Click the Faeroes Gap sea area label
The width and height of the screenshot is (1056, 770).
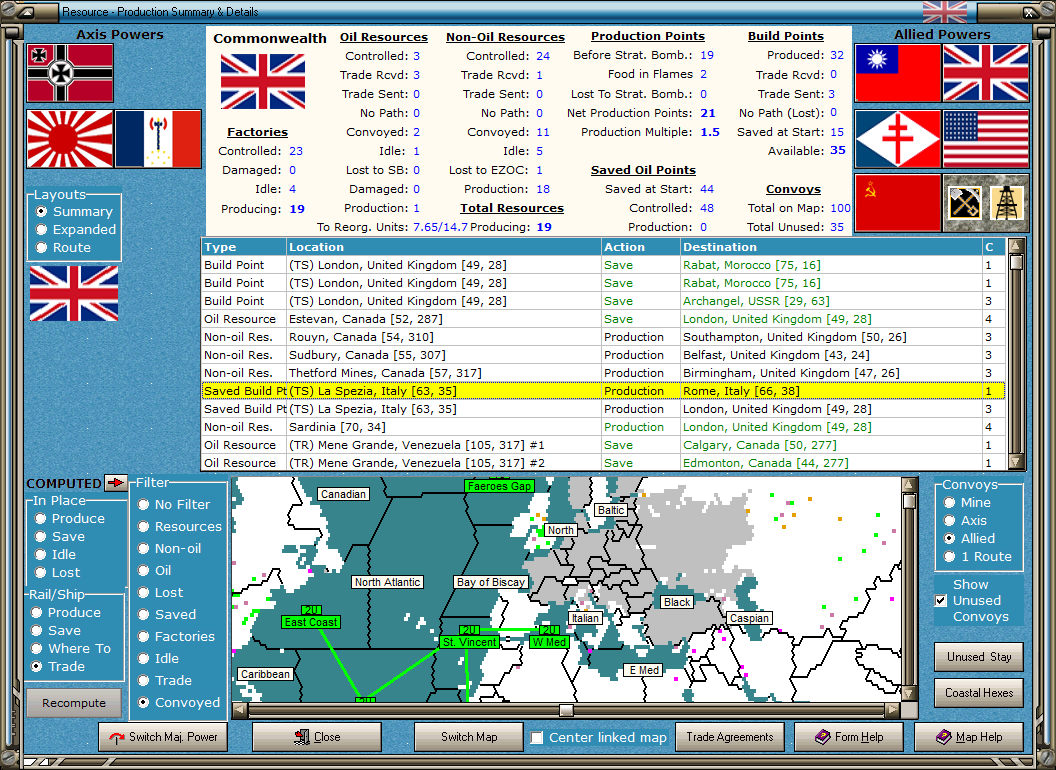click(x=500, y=486)
